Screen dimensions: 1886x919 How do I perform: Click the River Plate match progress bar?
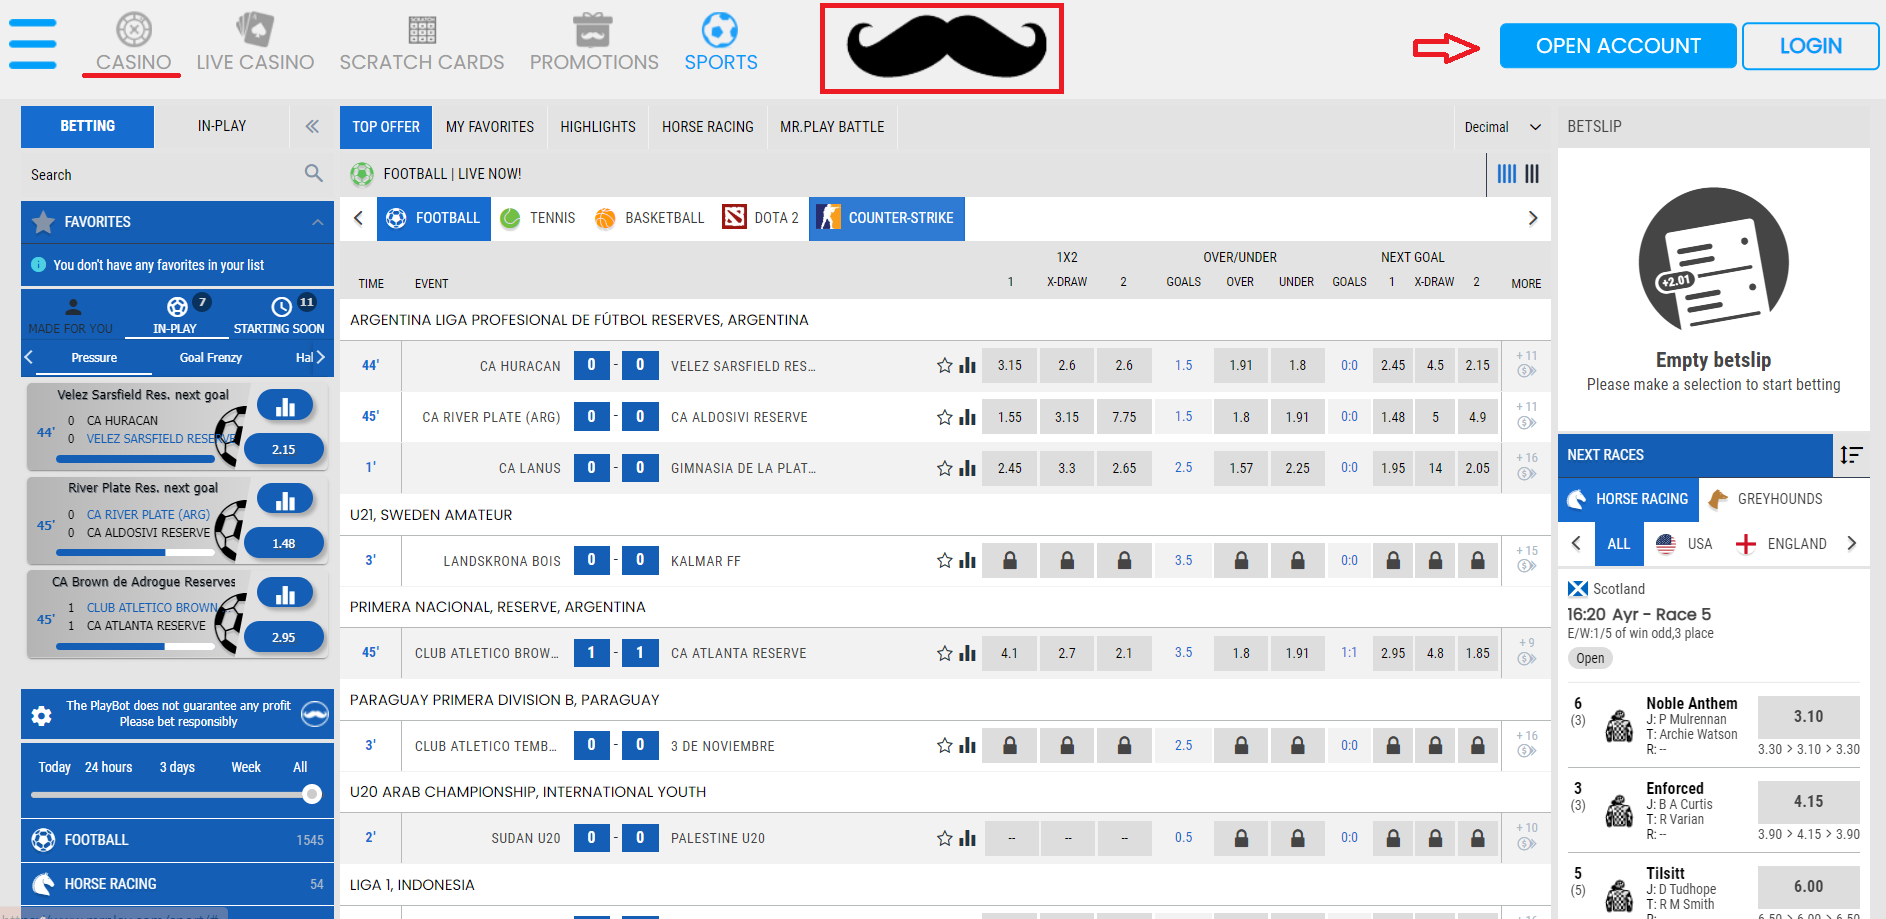coord(135,552)
